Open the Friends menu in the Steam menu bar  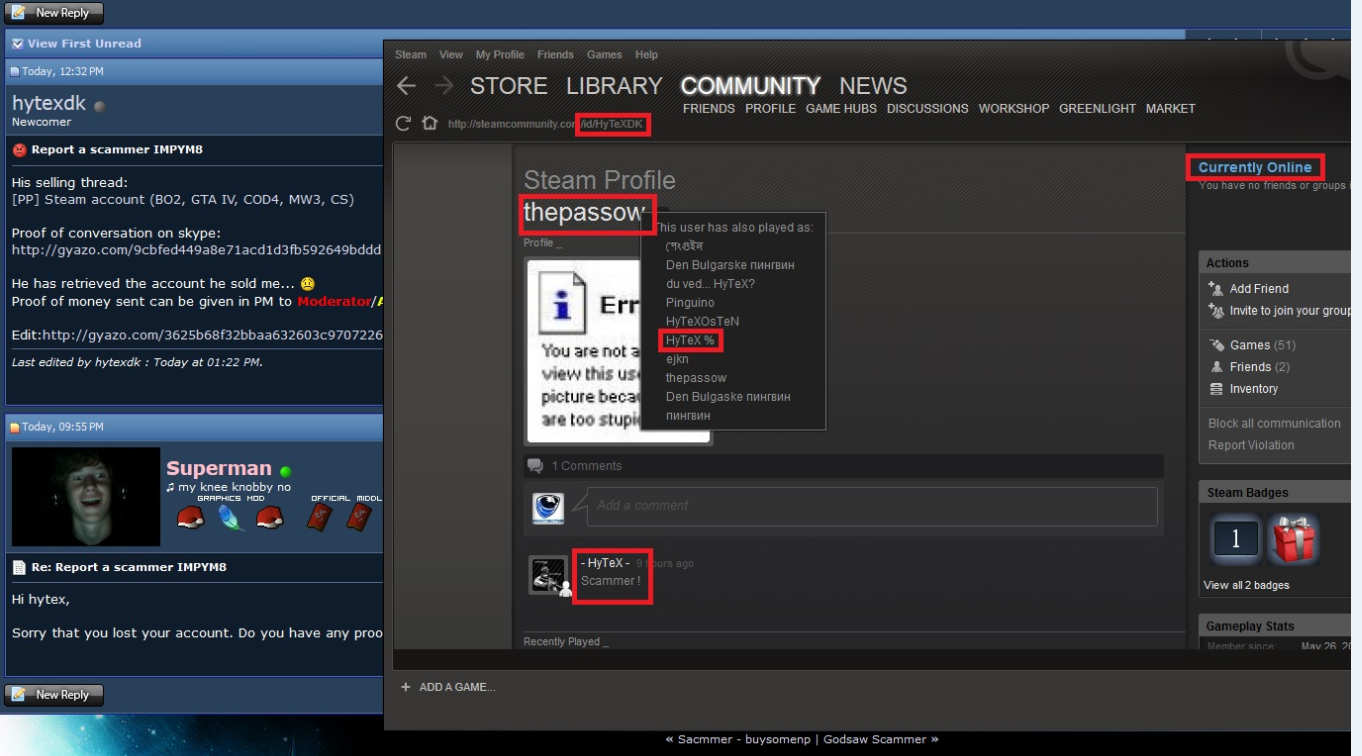tap(555, 55)
